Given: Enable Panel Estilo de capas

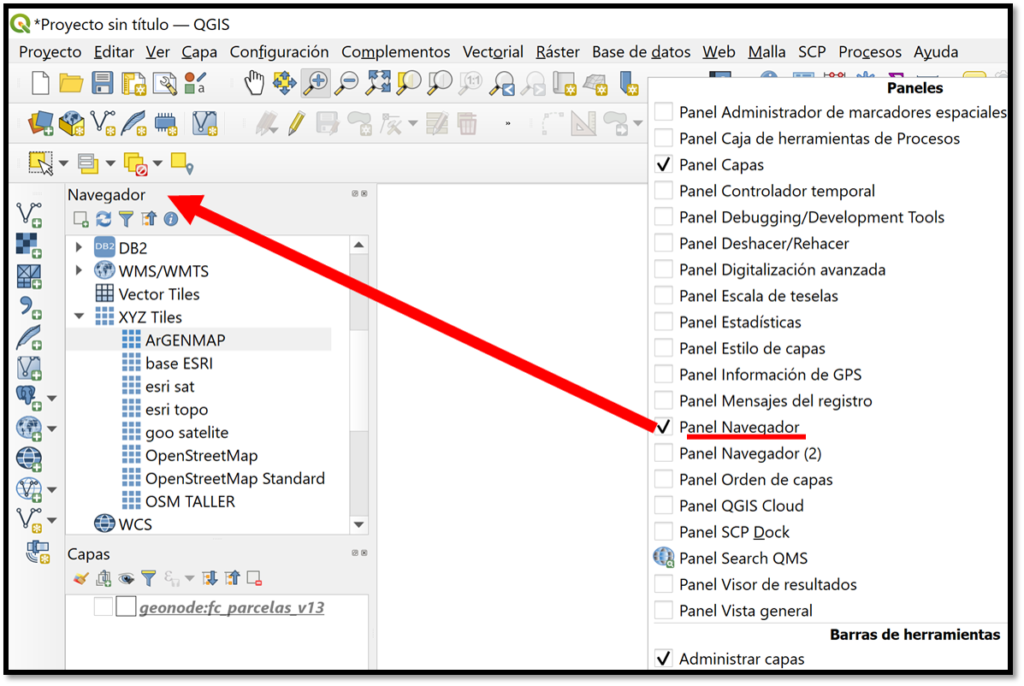Looking at the screenshot, I should pyautogui.click(x=664, y=348).
